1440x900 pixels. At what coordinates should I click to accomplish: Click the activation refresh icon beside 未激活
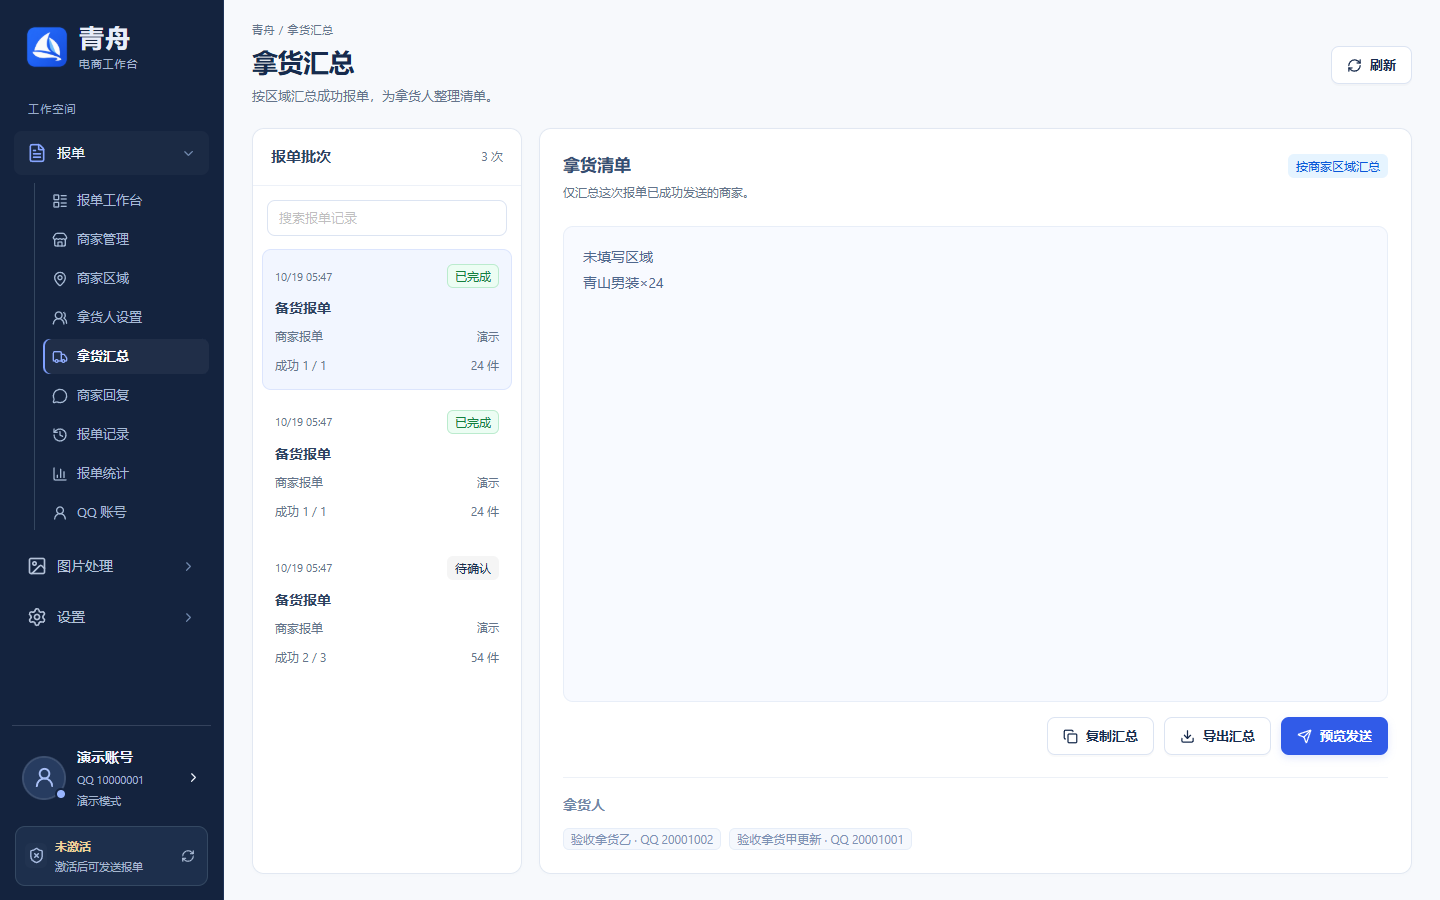[x=188, y=856]
